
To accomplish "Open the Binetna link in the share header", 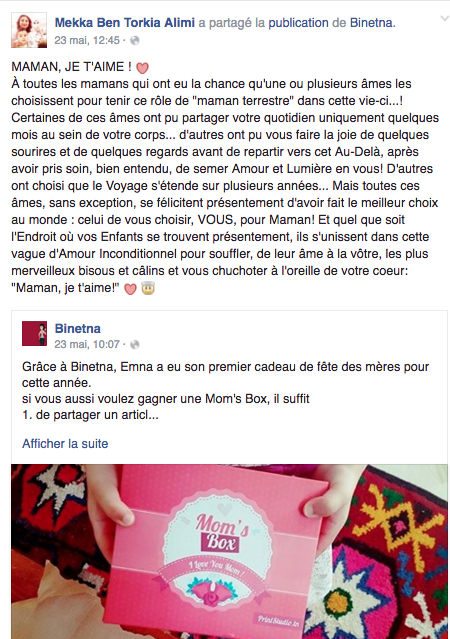I will point(373,22).
